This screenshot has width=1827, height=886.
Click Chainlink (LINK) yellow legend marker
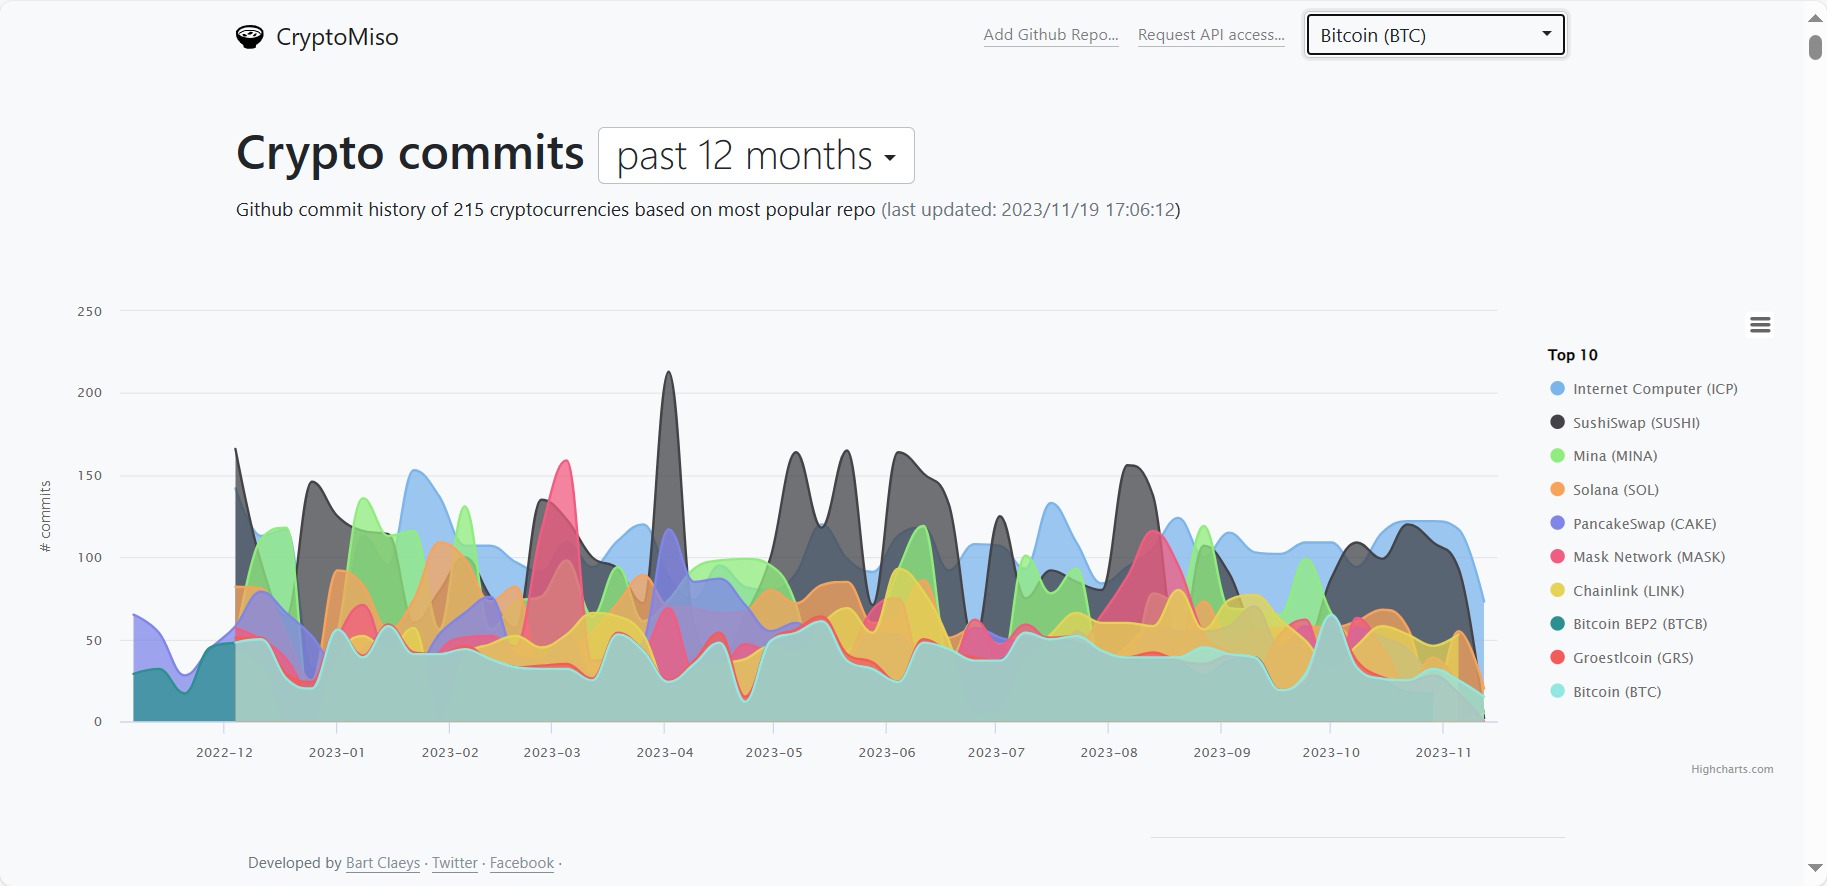[1557, 591]
